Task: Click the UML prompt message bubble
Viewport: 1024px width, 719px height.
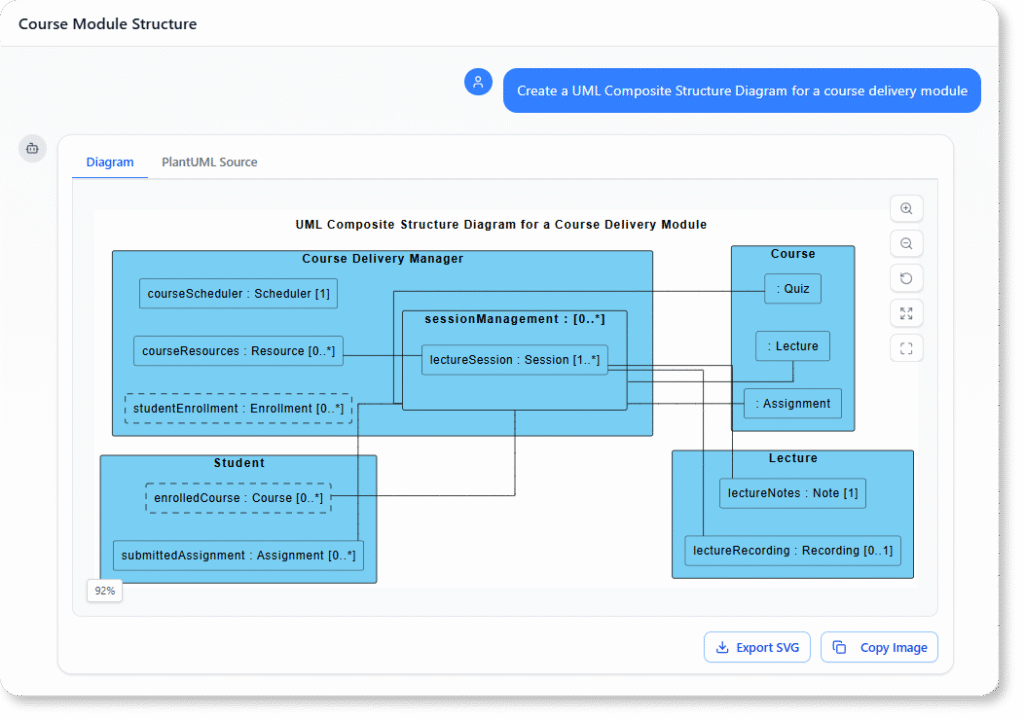Action: (x=742, y=90)
